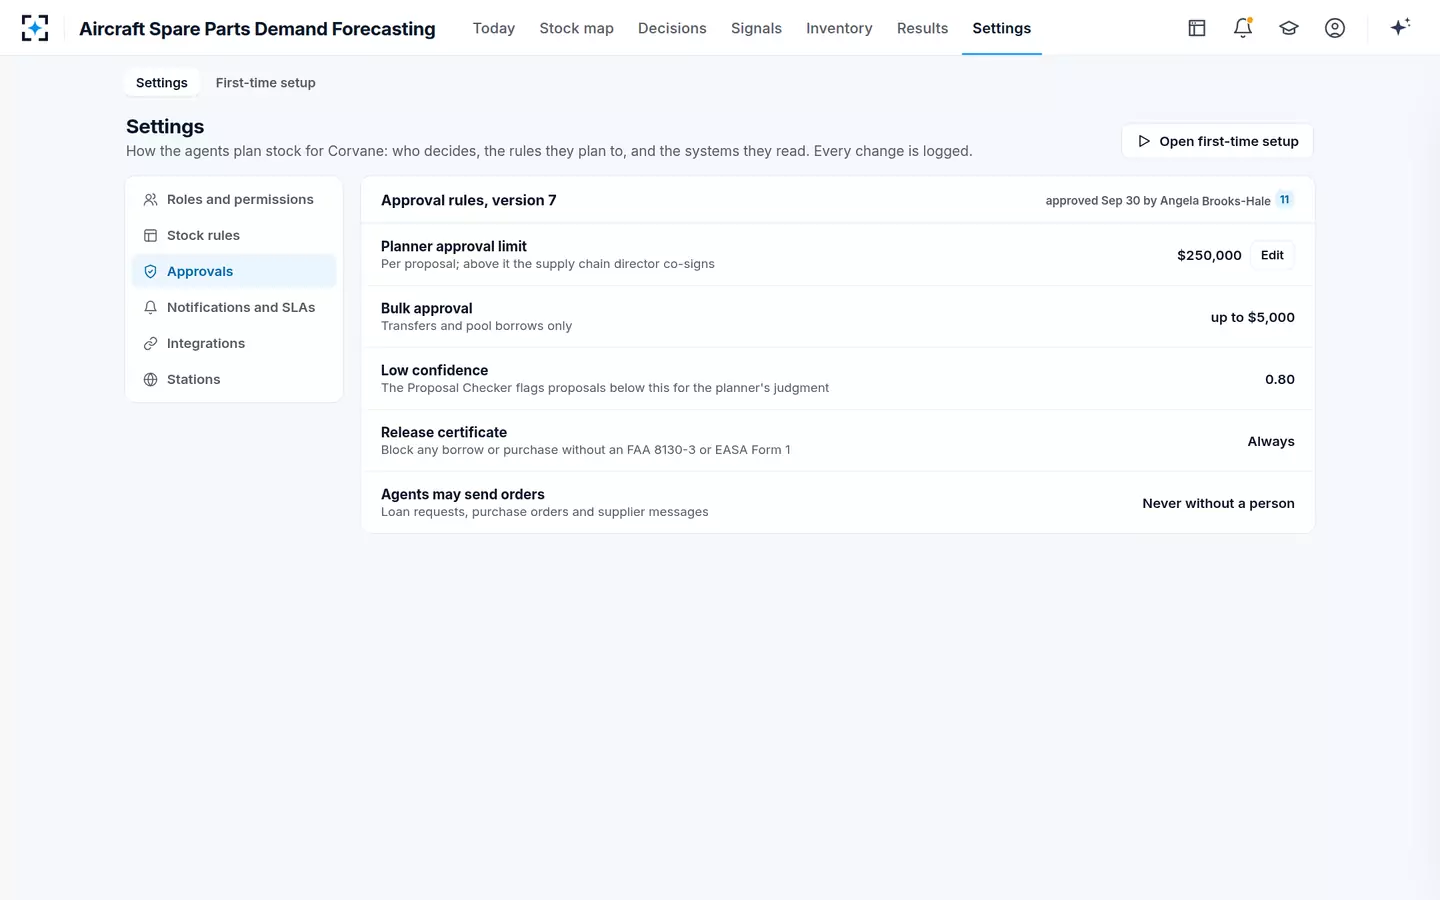
Task: Click the 0.80 low confidence value
Action: coord(1280,380)
